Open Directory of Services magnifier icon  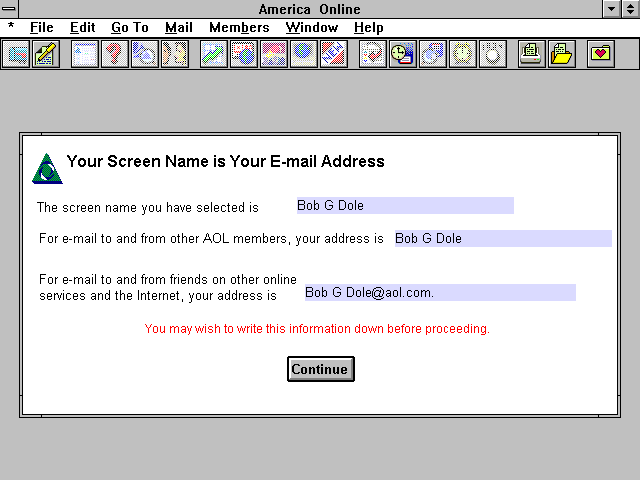click(x=145, y=54)
